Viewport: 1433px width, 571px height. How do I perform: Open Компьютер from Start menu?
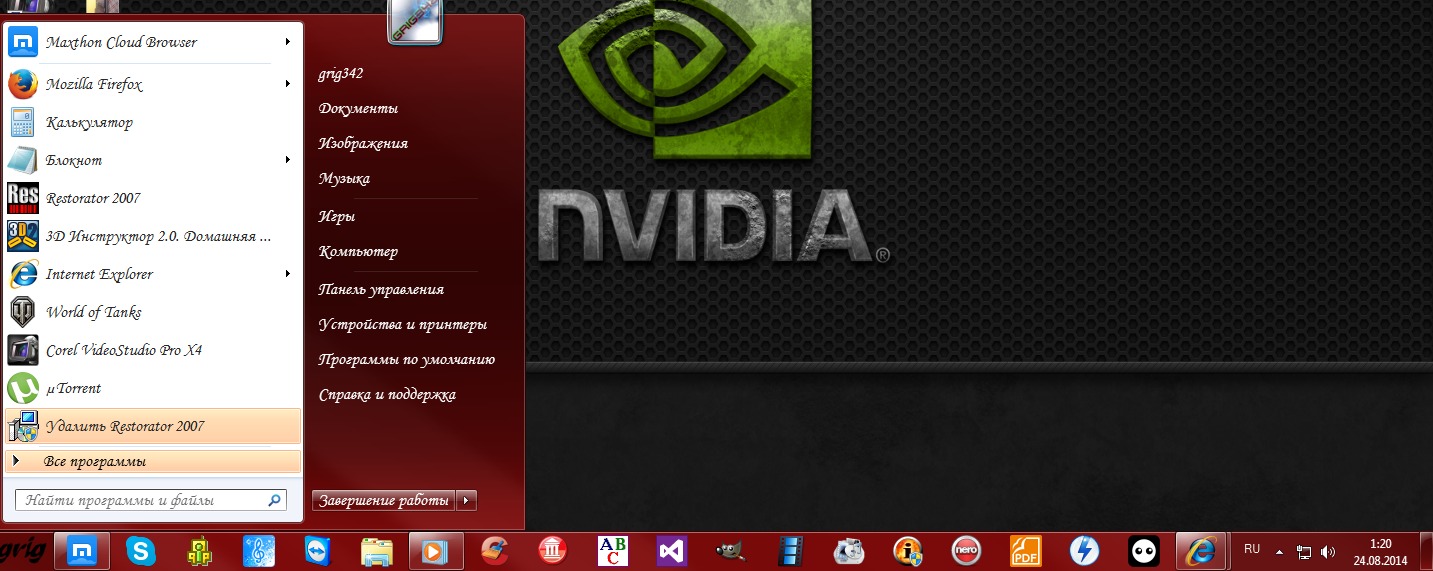(358, 252)
